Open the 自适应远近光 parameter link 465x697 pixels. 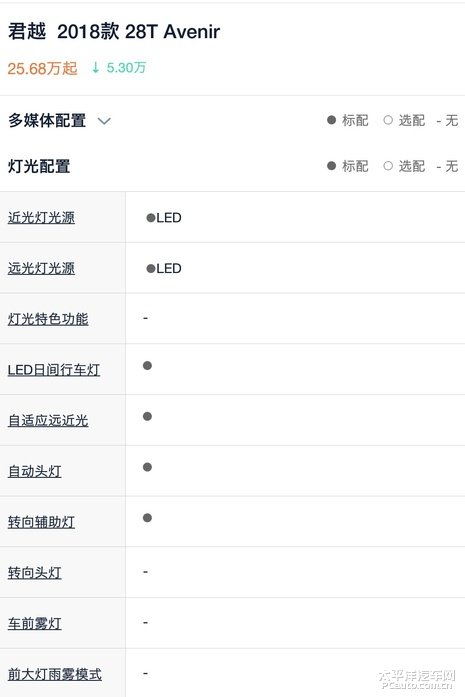[x=48, y=420]
